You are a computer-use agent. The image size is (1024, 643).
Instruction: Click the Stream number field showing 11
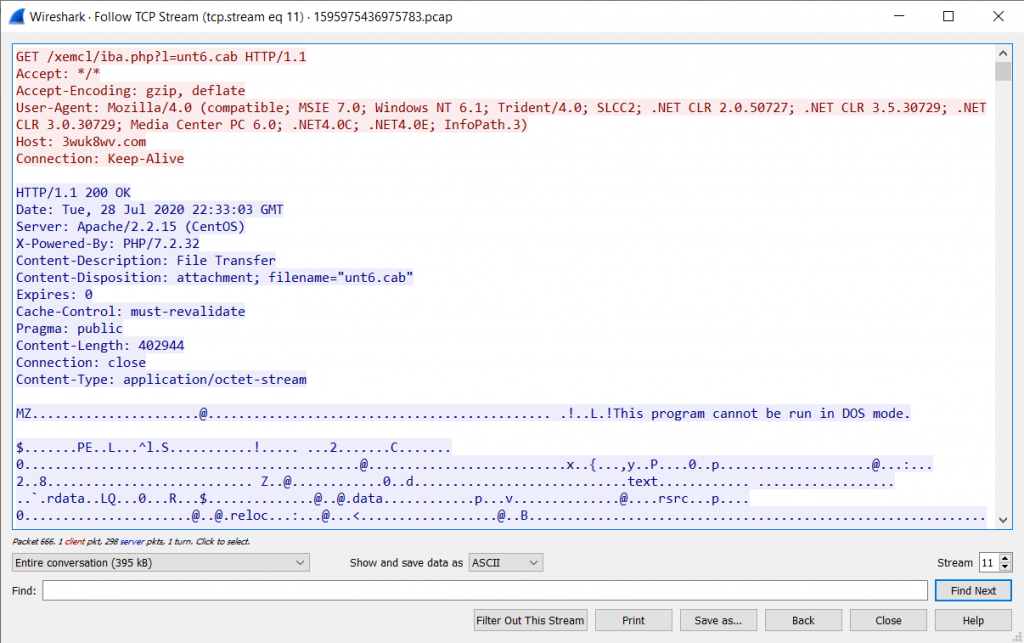[x=987, y=563]
